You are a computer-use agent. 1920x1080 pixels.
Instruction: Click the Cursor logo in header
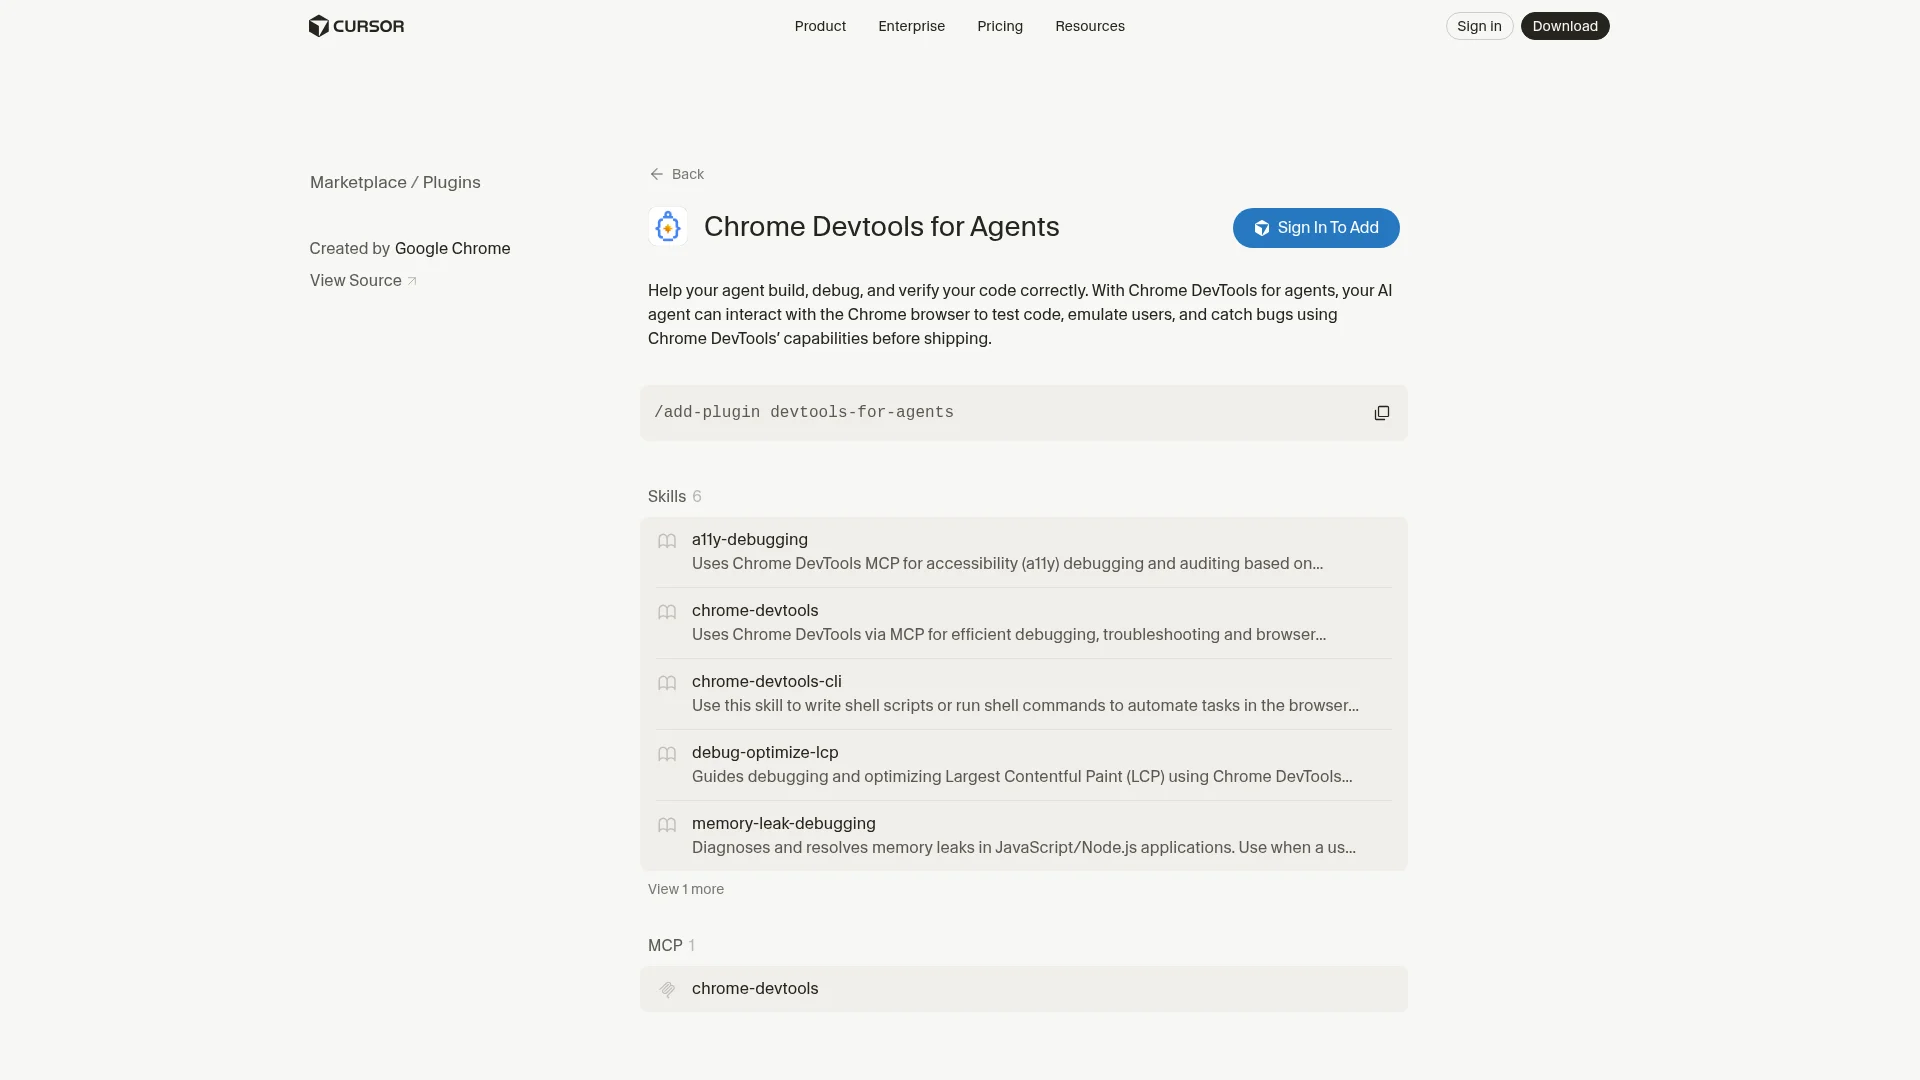(356, 26)
